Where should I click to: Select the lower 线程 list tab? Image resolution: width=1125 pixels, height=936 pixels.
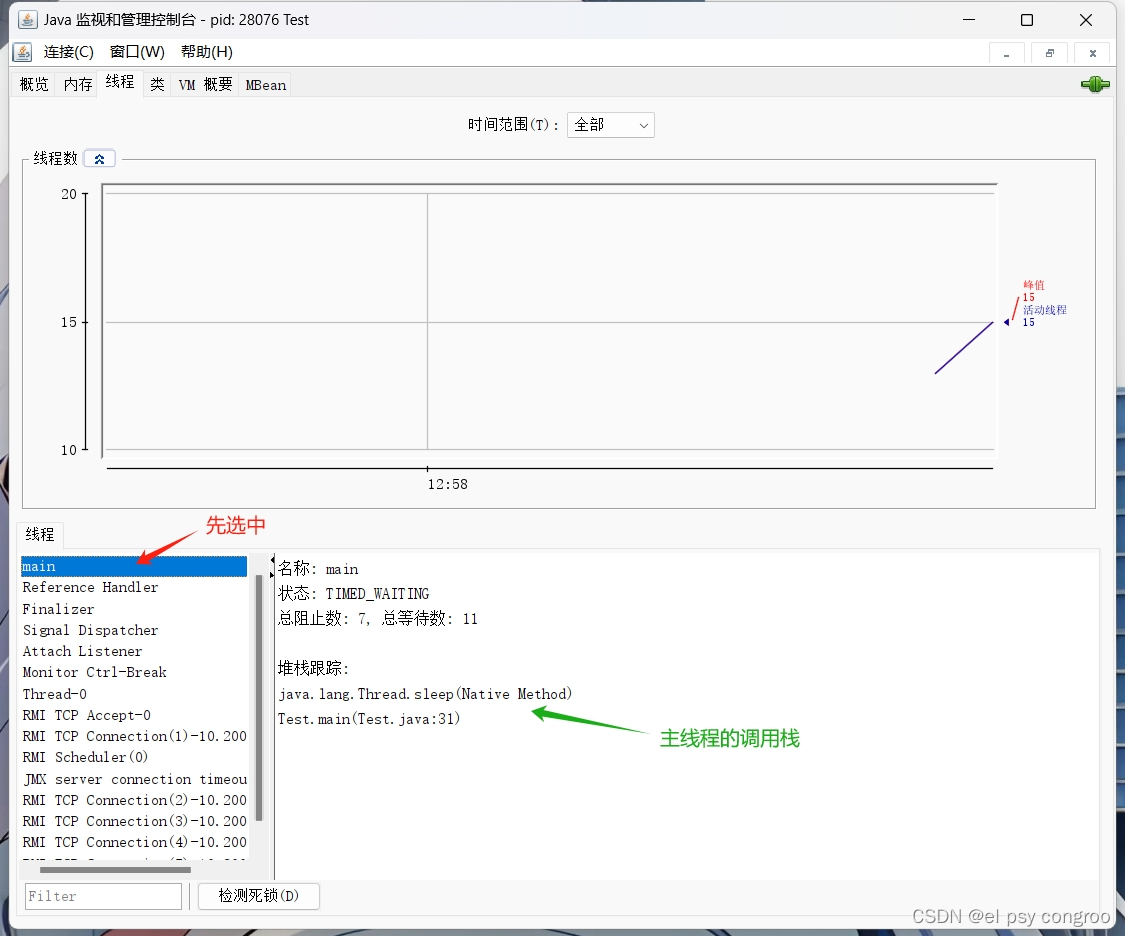(40, 534)
